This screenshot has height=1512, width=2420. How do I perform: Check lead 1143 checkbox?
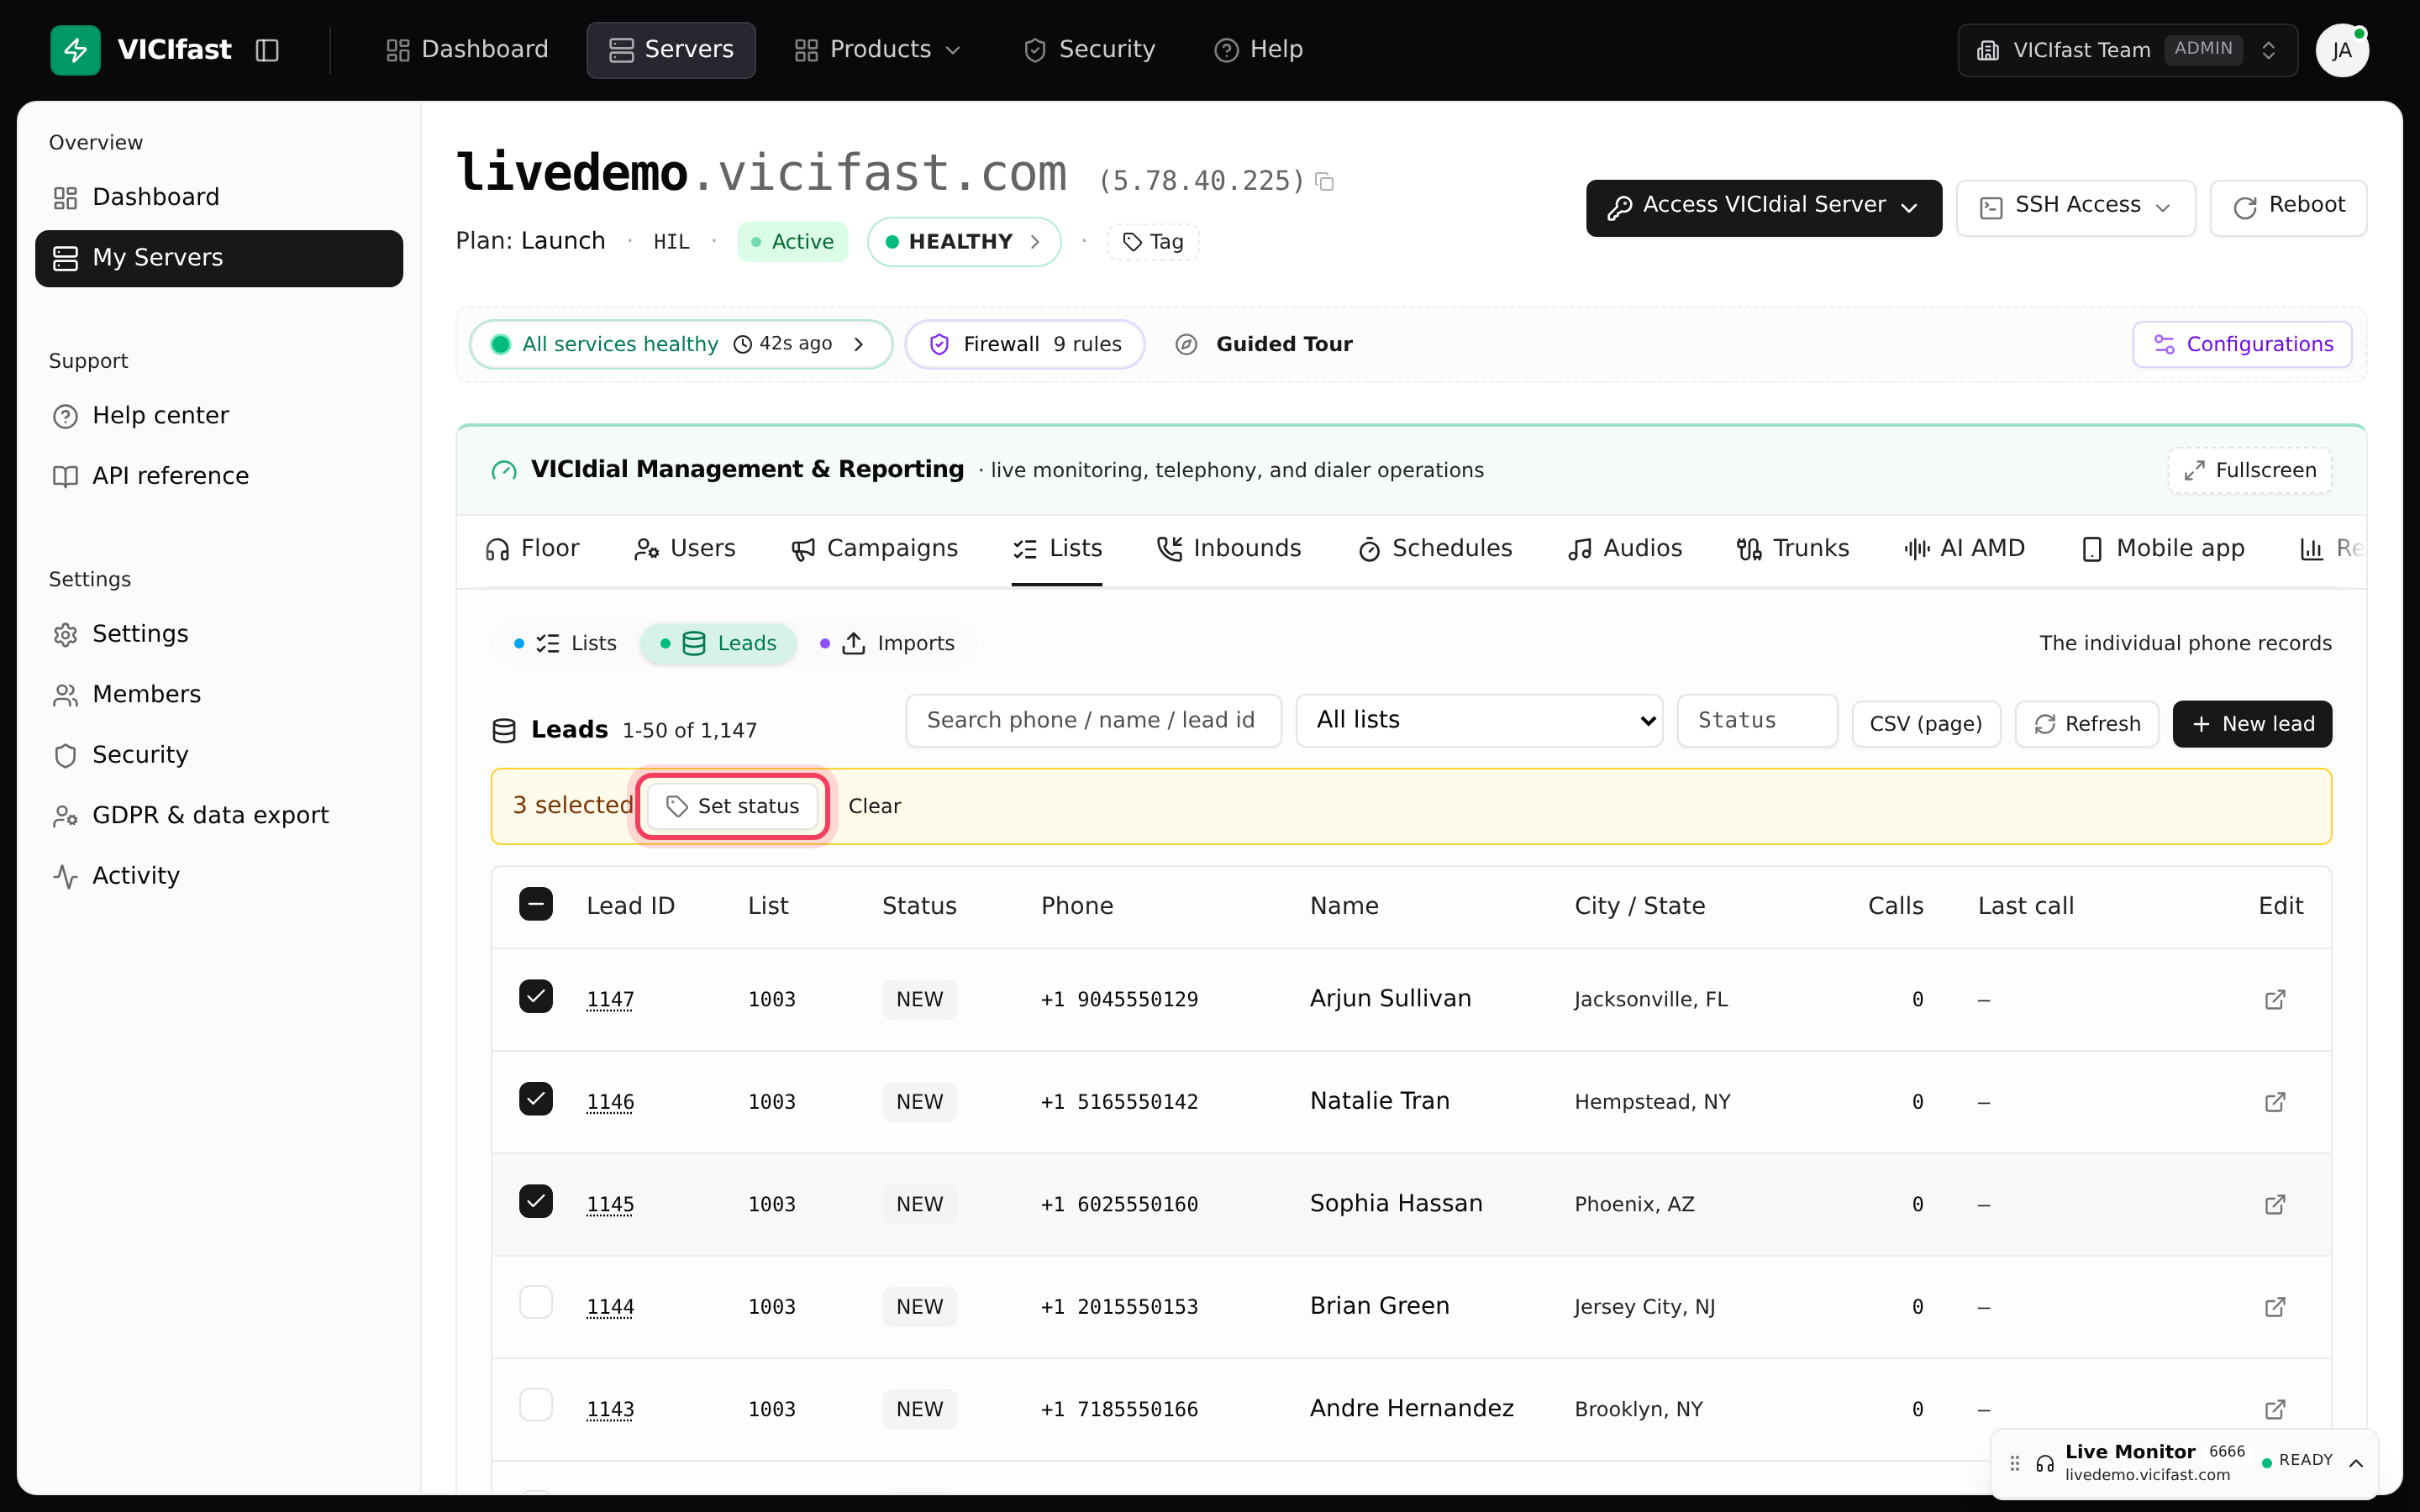click(536, 1404)
